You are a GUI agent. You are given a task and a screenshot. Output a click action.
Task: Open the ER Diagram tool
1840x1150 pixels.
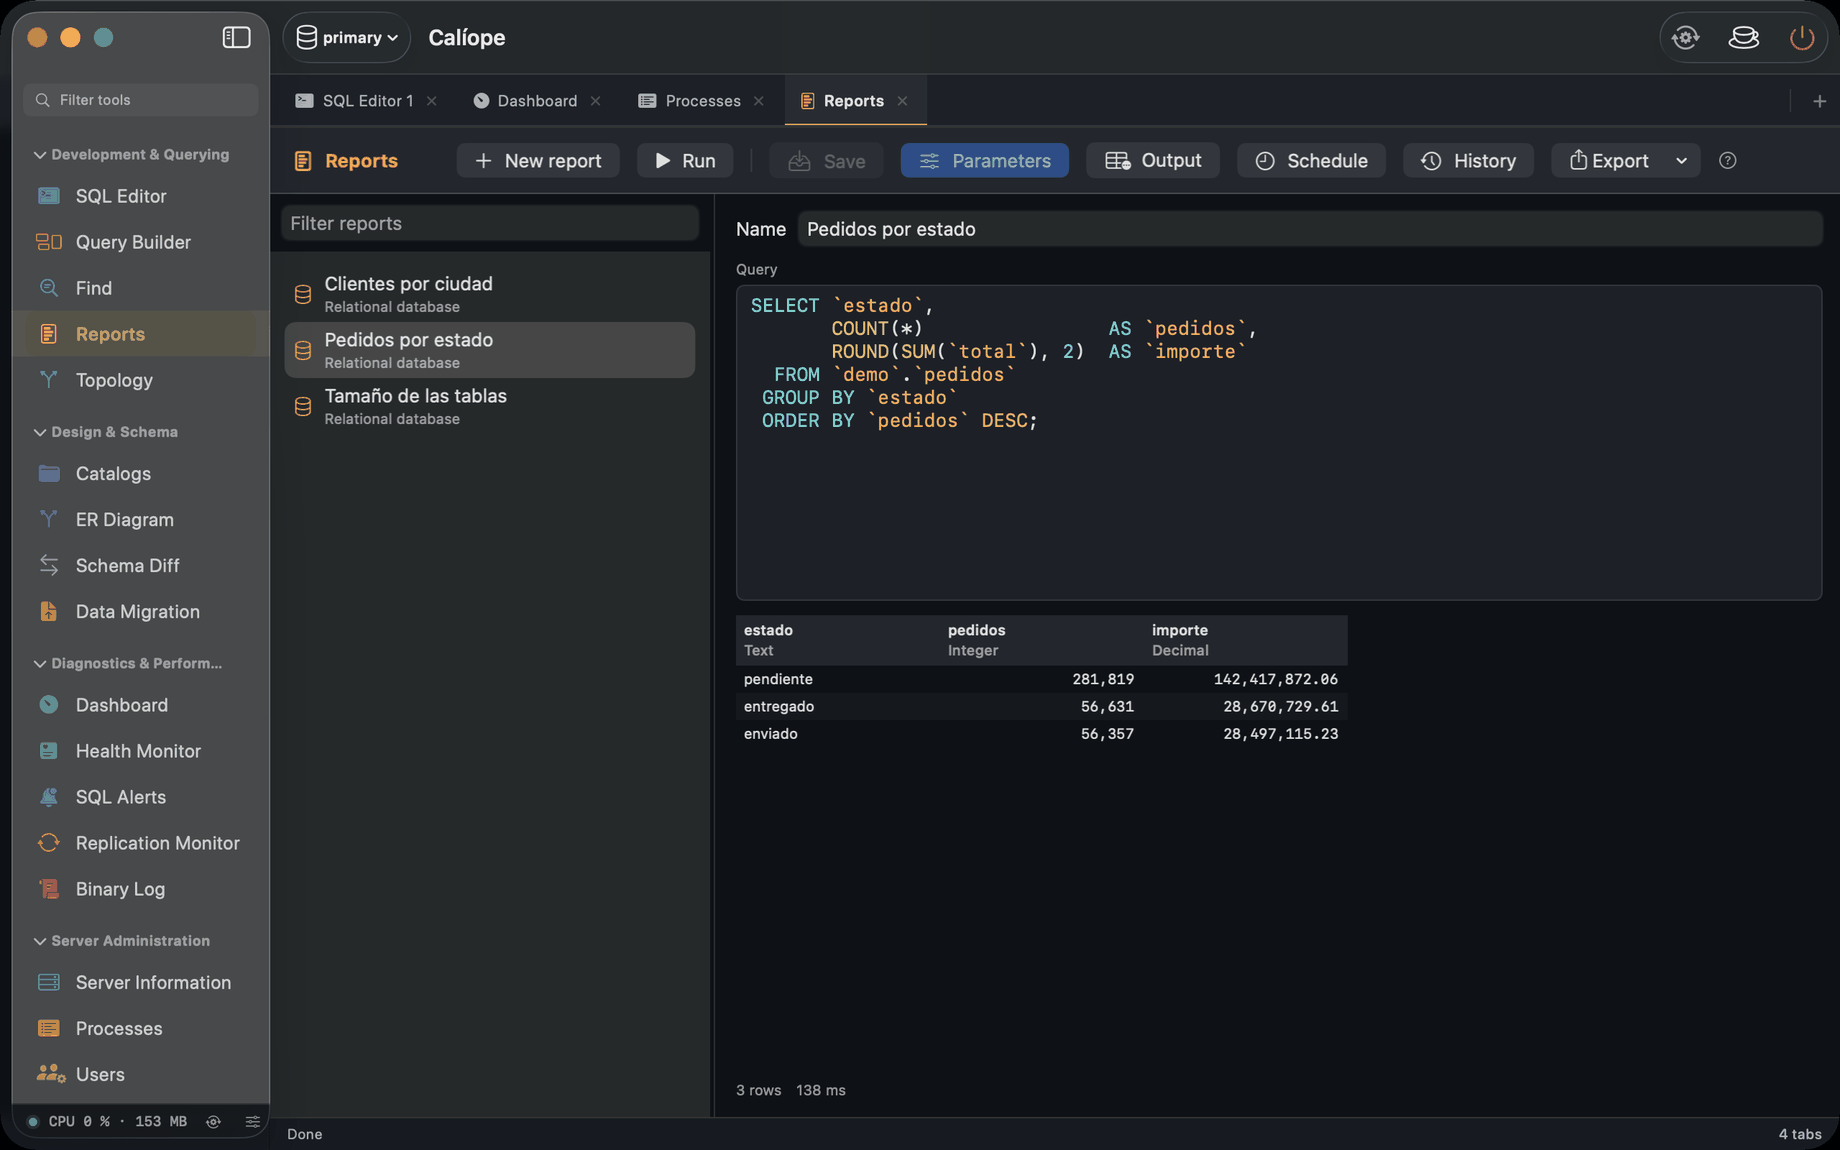141,520
